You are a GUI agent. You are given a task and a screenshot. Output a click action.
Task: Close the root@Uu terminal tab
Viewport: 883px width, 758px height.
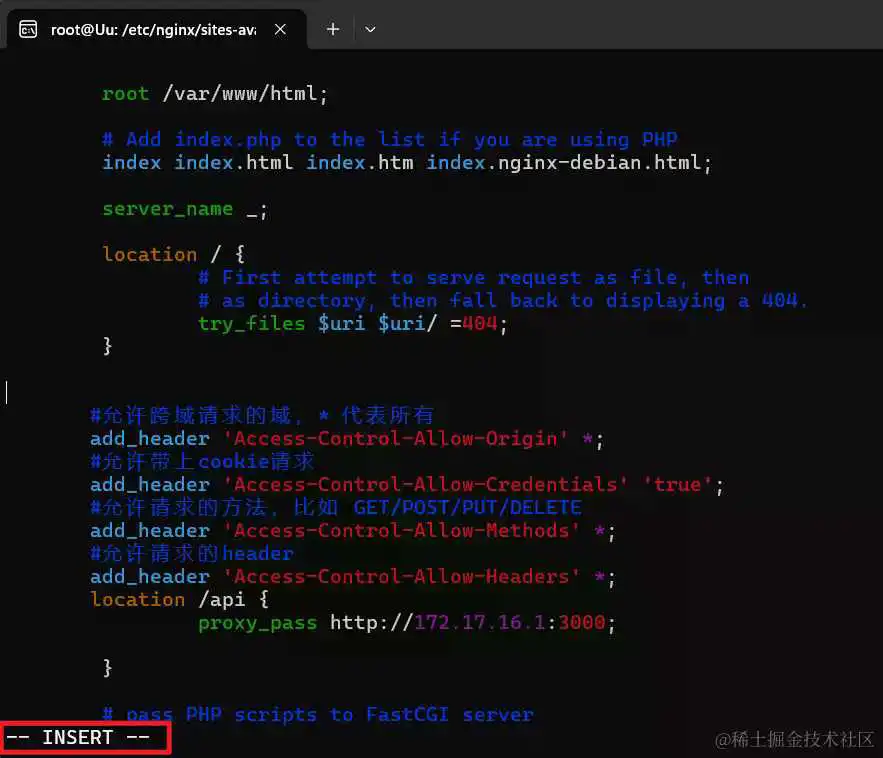281,29
